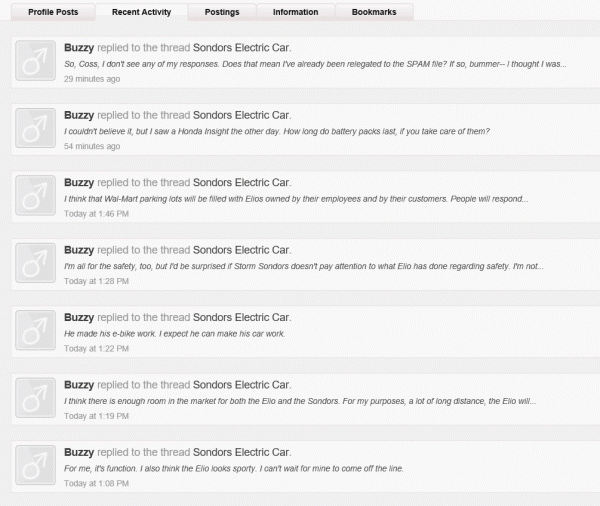Open Sondors Electric Car thread from 29 minutes ago
This screenshot has height=506, width=600.
pos(240,47)
